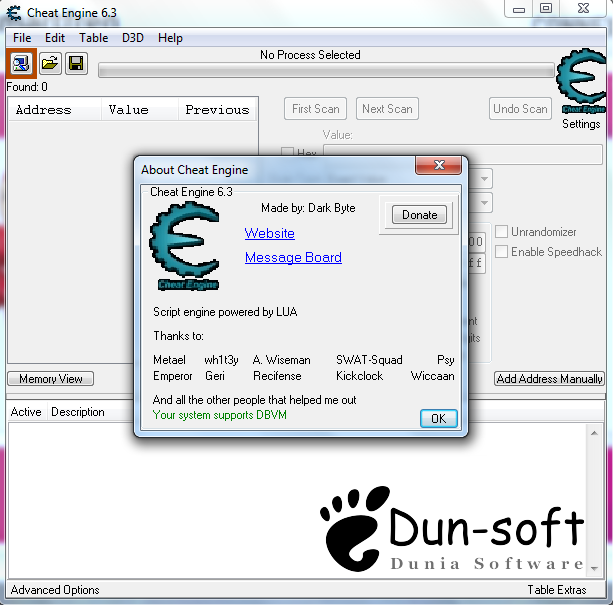Click Add Address Manually button
Viewport: 613px width, 605px height.
pos(549,379)
